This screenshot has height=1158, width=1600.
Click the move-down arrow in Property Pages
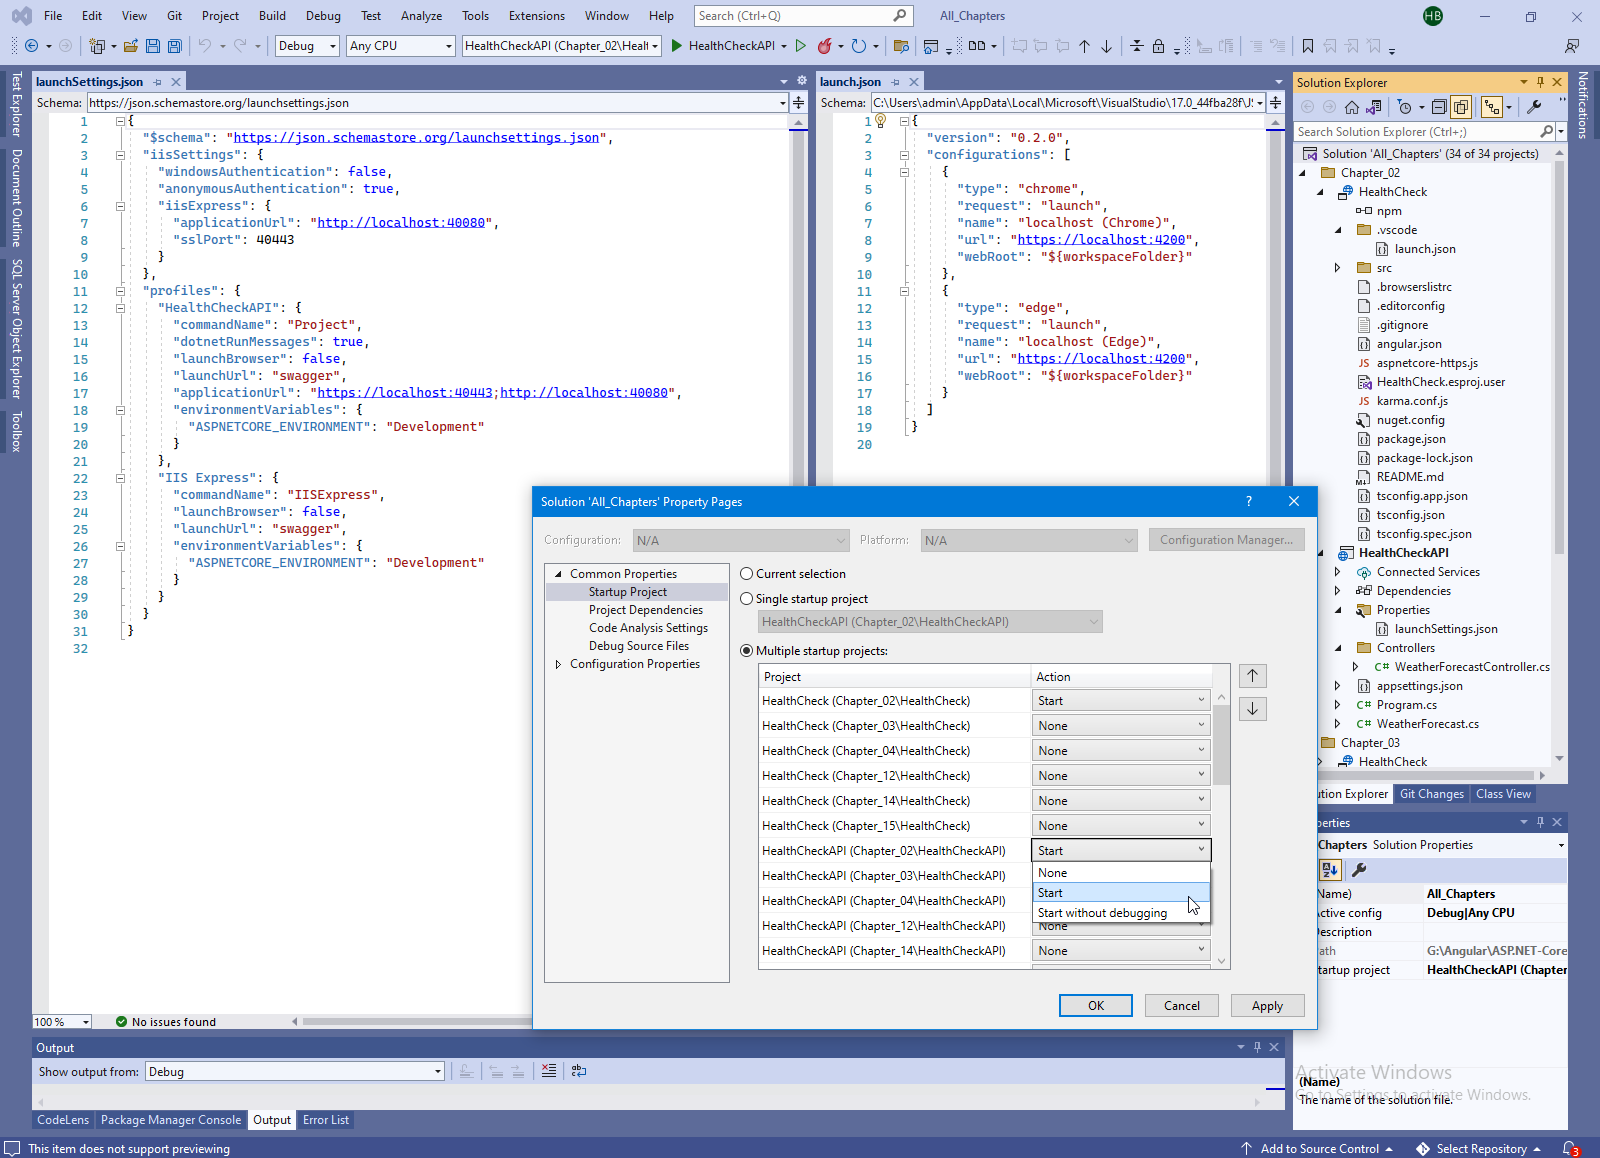click(x=1252, y=709)
